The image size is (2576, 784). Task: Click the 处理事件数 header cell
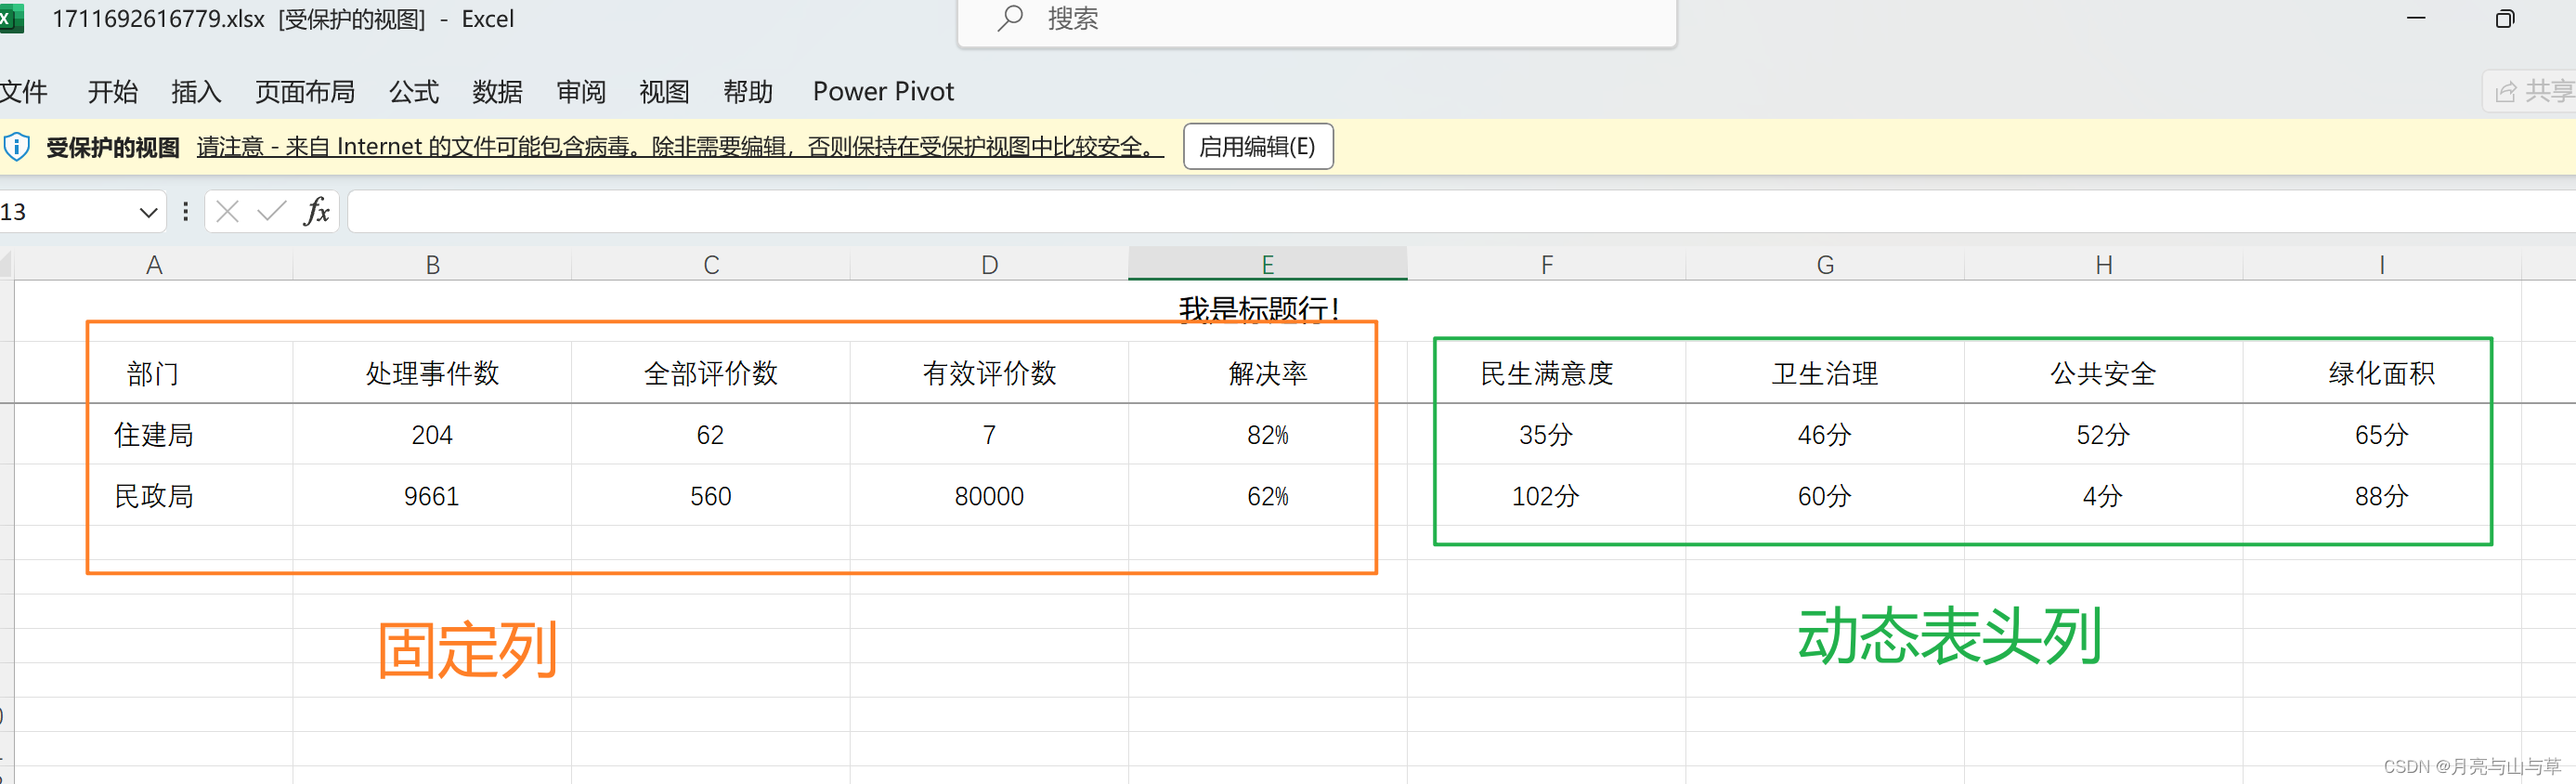coord(432,373)
